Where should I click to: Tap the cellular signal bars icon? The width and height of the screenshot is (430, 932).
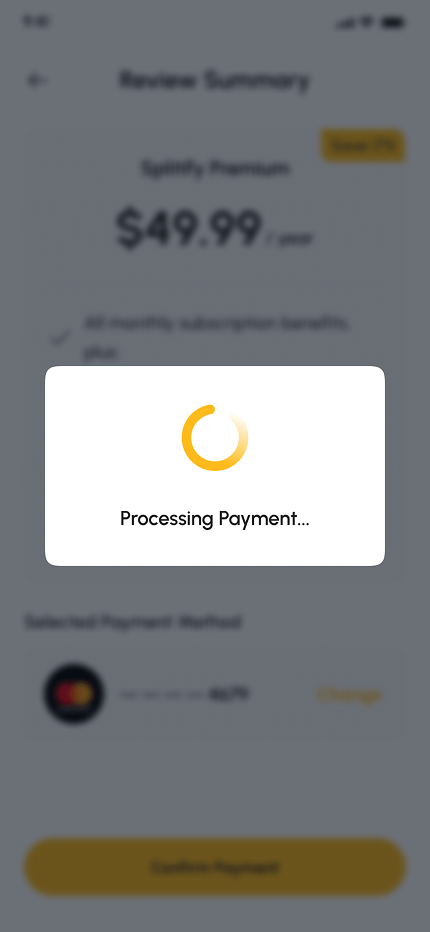click(x=344, y=23)
